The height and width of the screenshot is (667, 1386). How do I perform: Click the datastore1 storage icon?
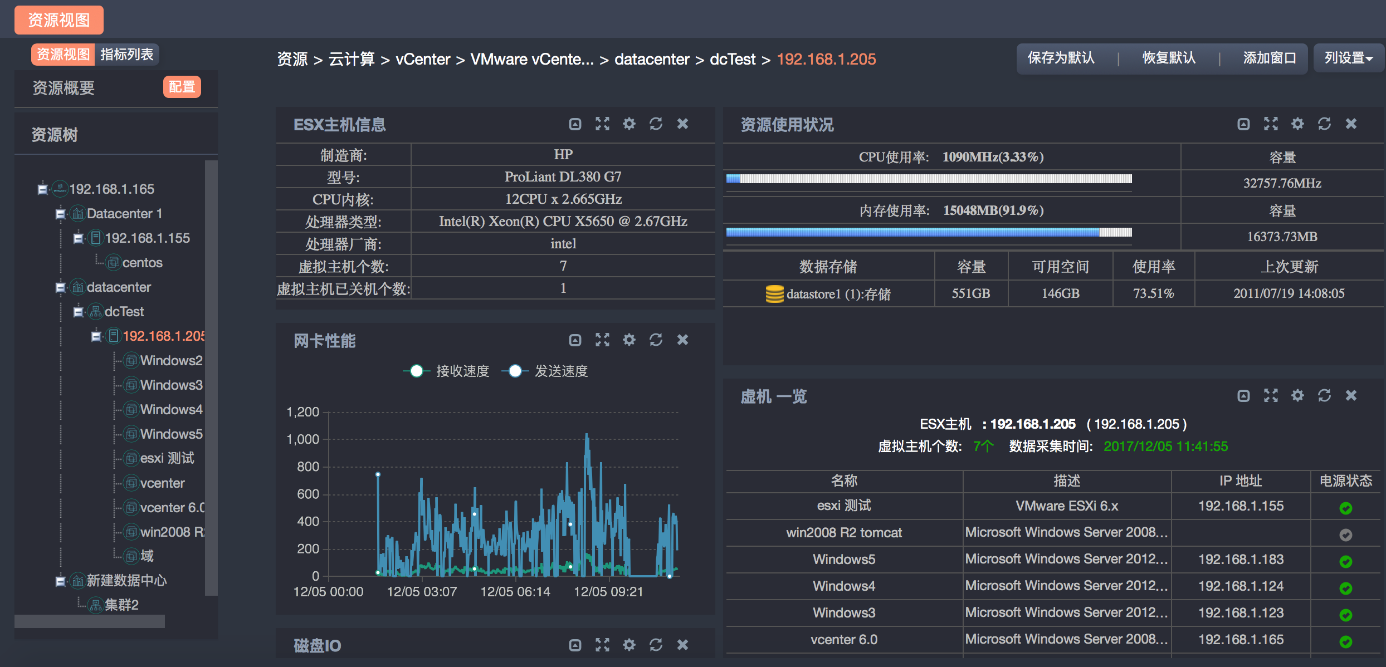[774, 294]
